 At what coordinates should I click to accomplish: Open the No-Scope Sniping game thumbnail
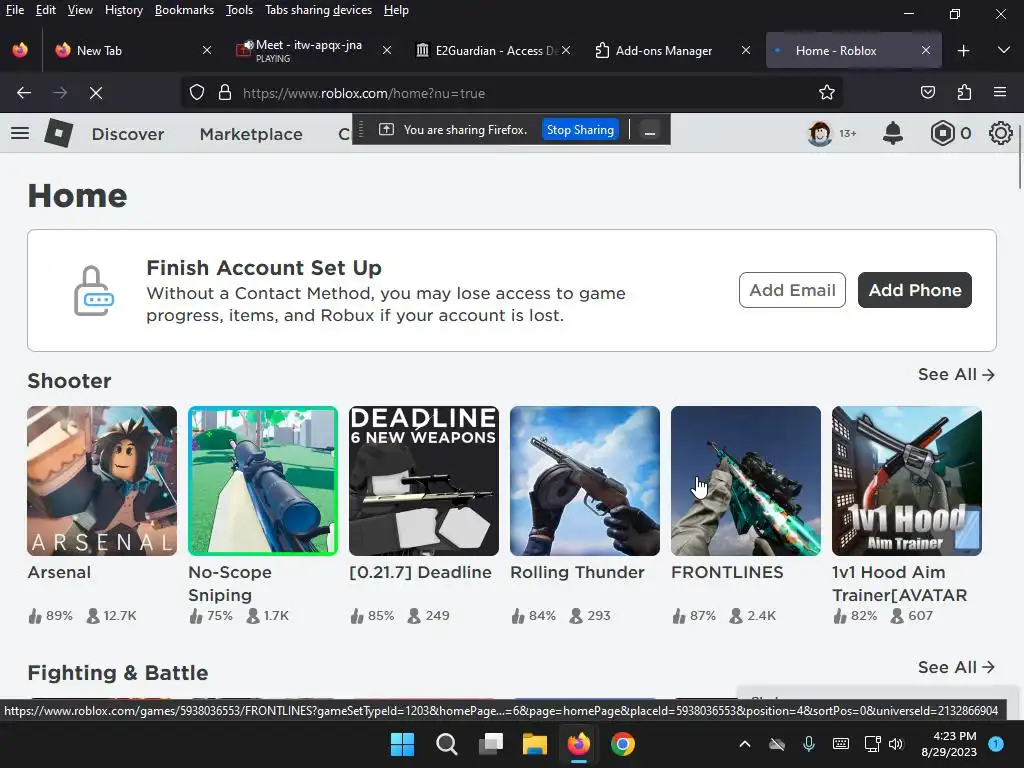click(x=263, y=481)
